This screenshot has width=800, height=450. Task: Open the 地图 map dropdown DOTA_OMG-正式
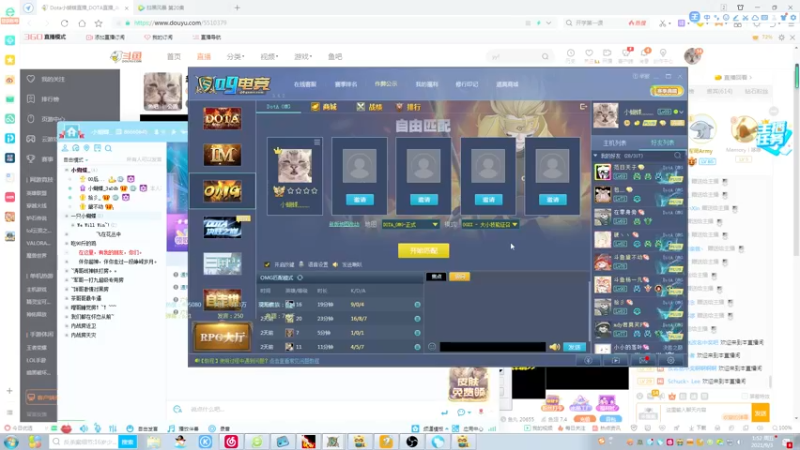410,224
